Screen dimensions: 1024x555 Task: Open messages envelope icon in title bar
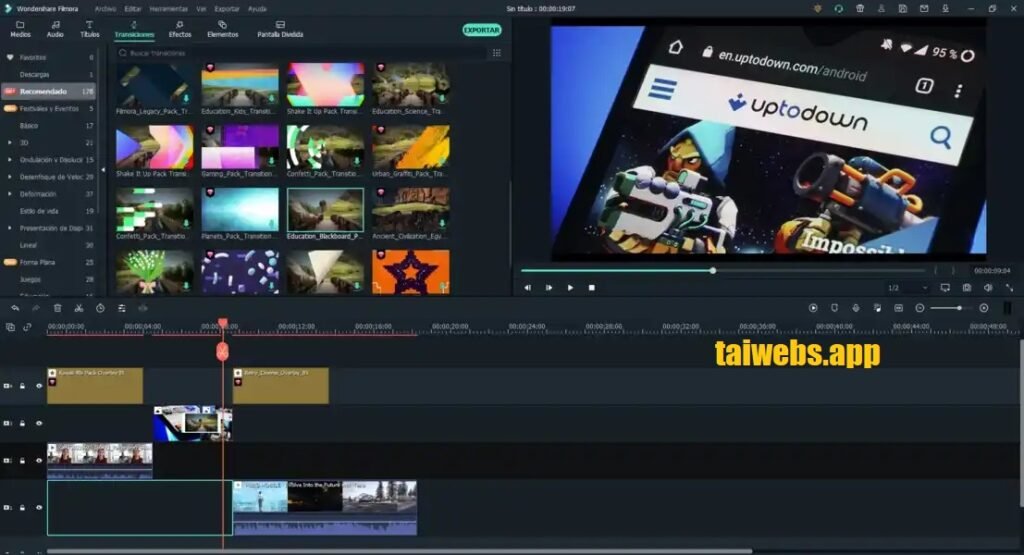pyautogui.click(x=924, y=8)
